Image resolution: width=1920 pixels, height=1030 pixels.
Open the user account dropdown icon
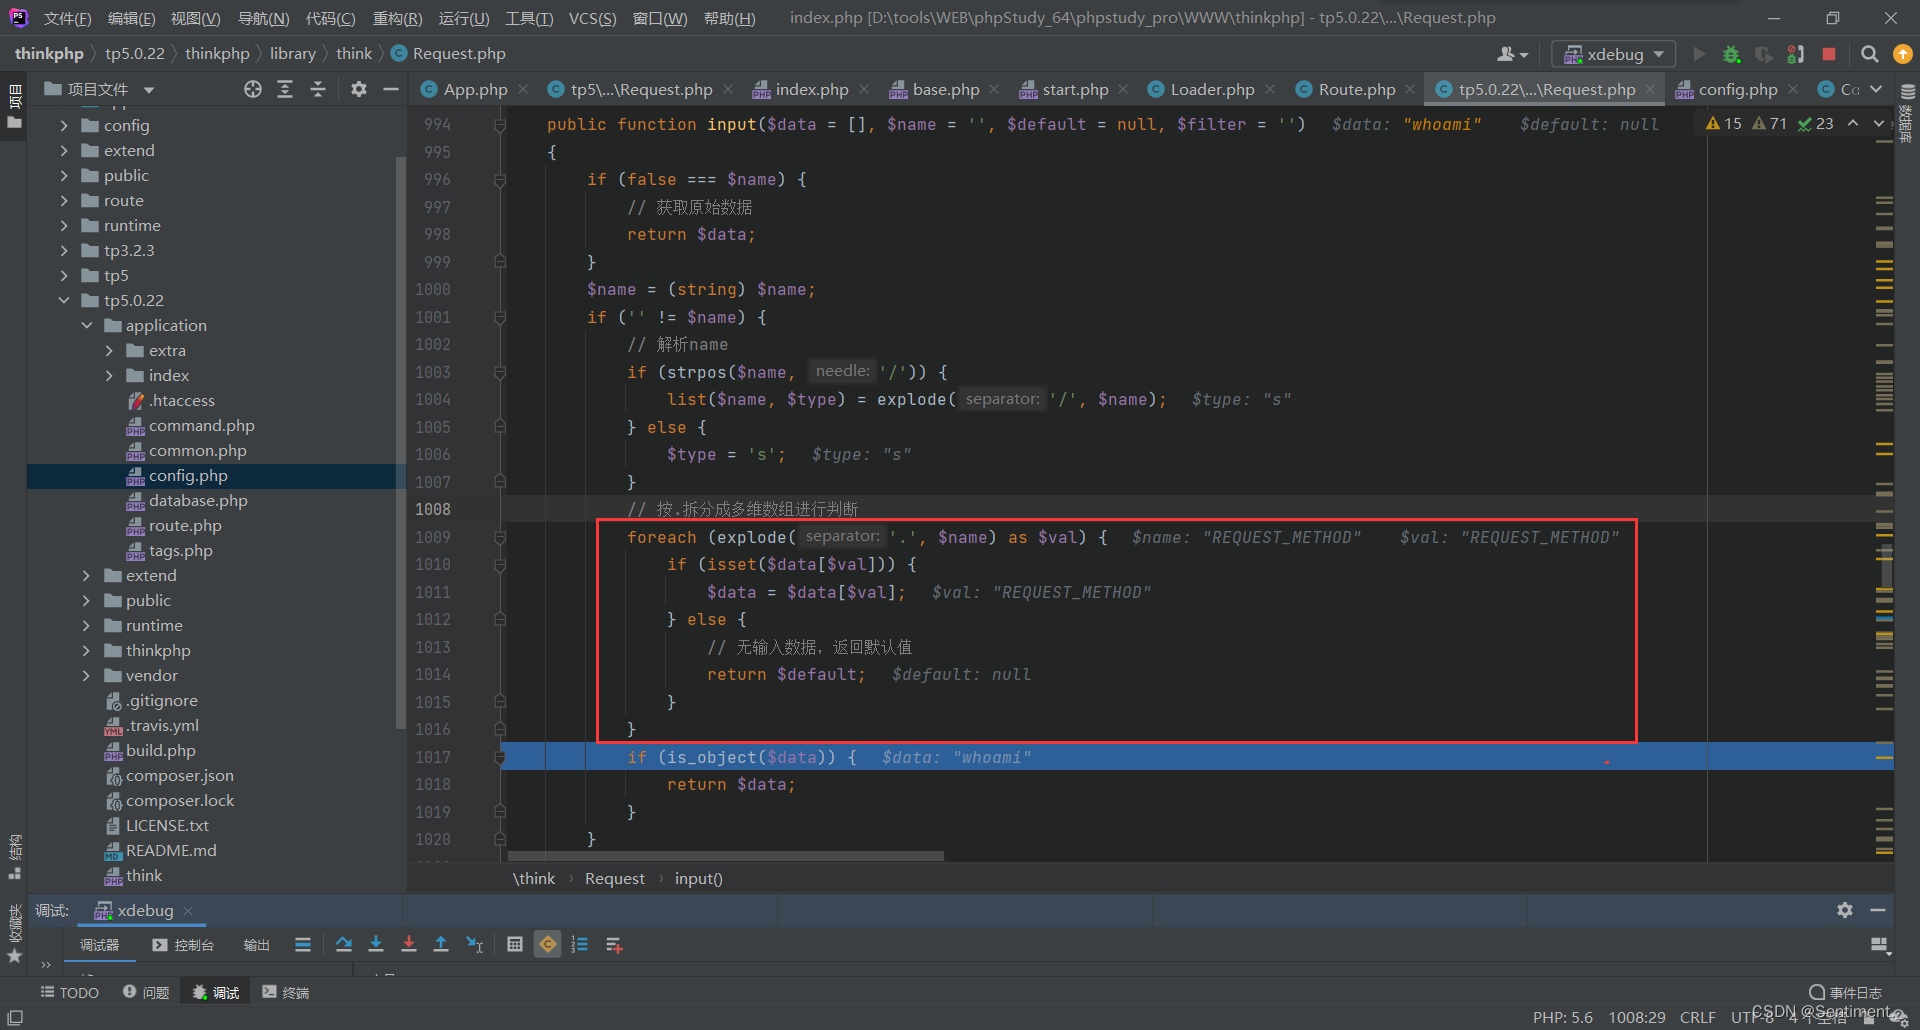coord(1512,54)
